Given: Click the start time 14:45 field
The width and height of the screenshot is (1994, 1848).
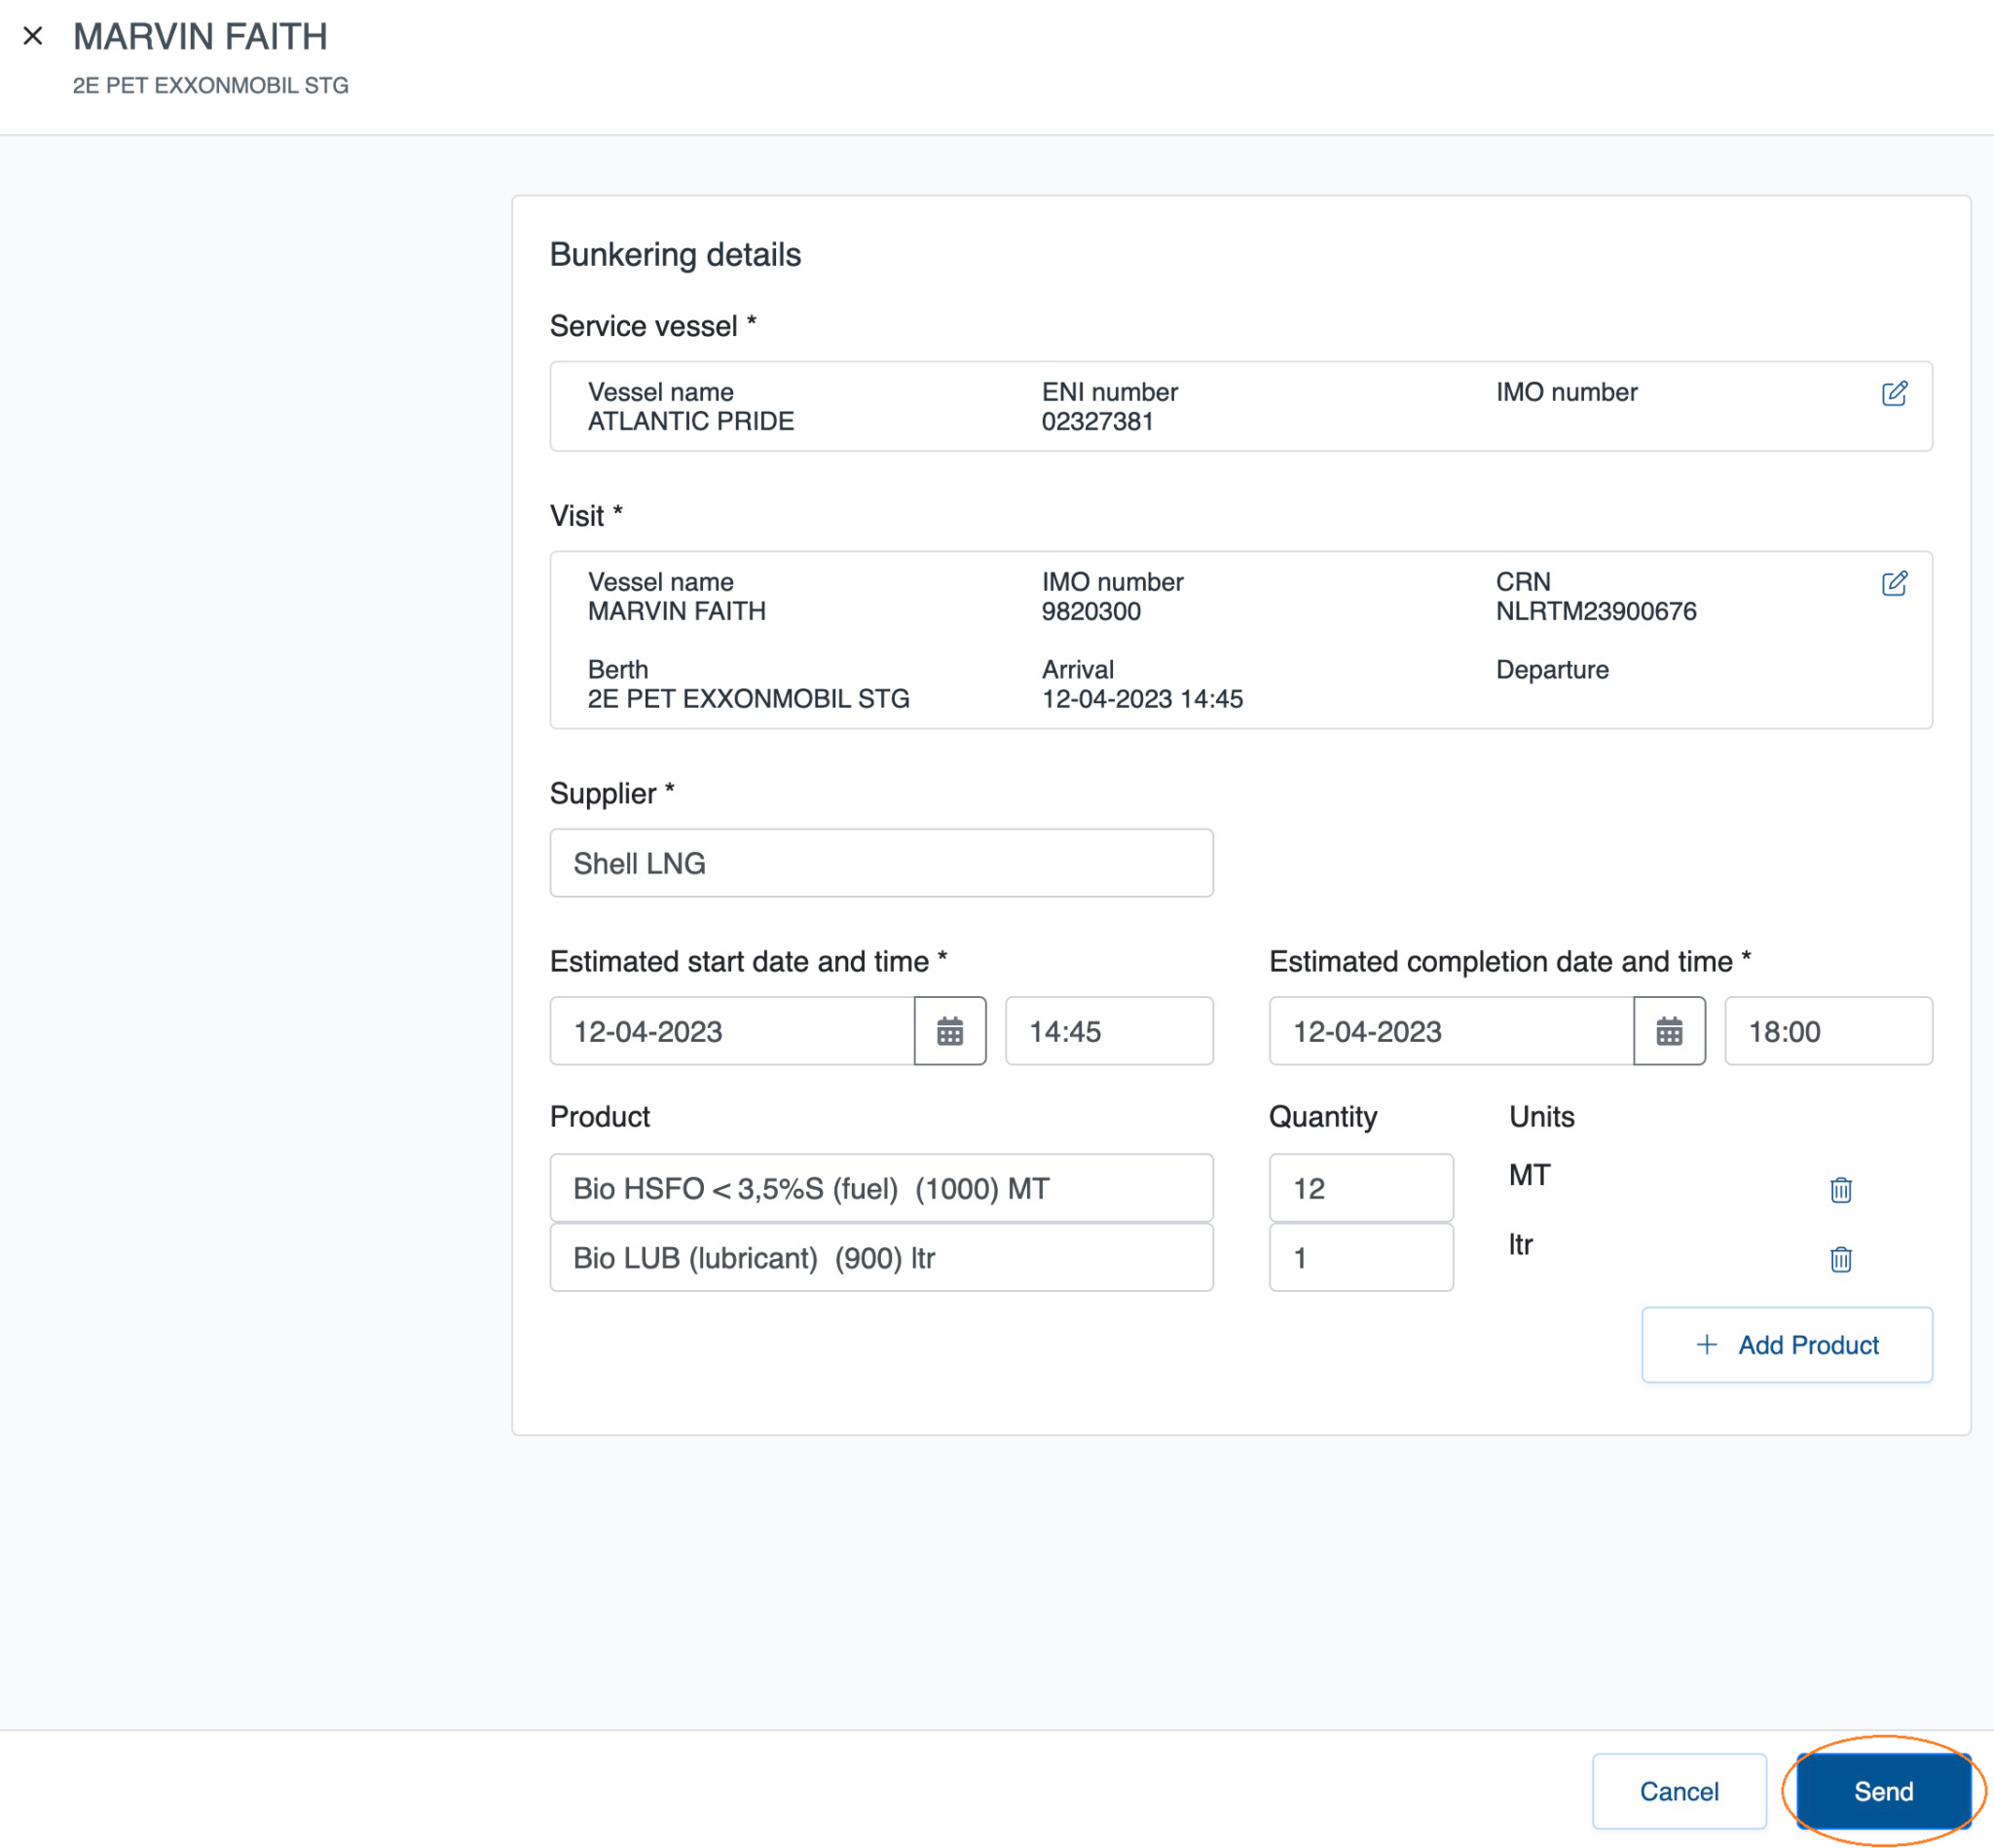Looking at the screenshot, I should coord(1108,1031).
